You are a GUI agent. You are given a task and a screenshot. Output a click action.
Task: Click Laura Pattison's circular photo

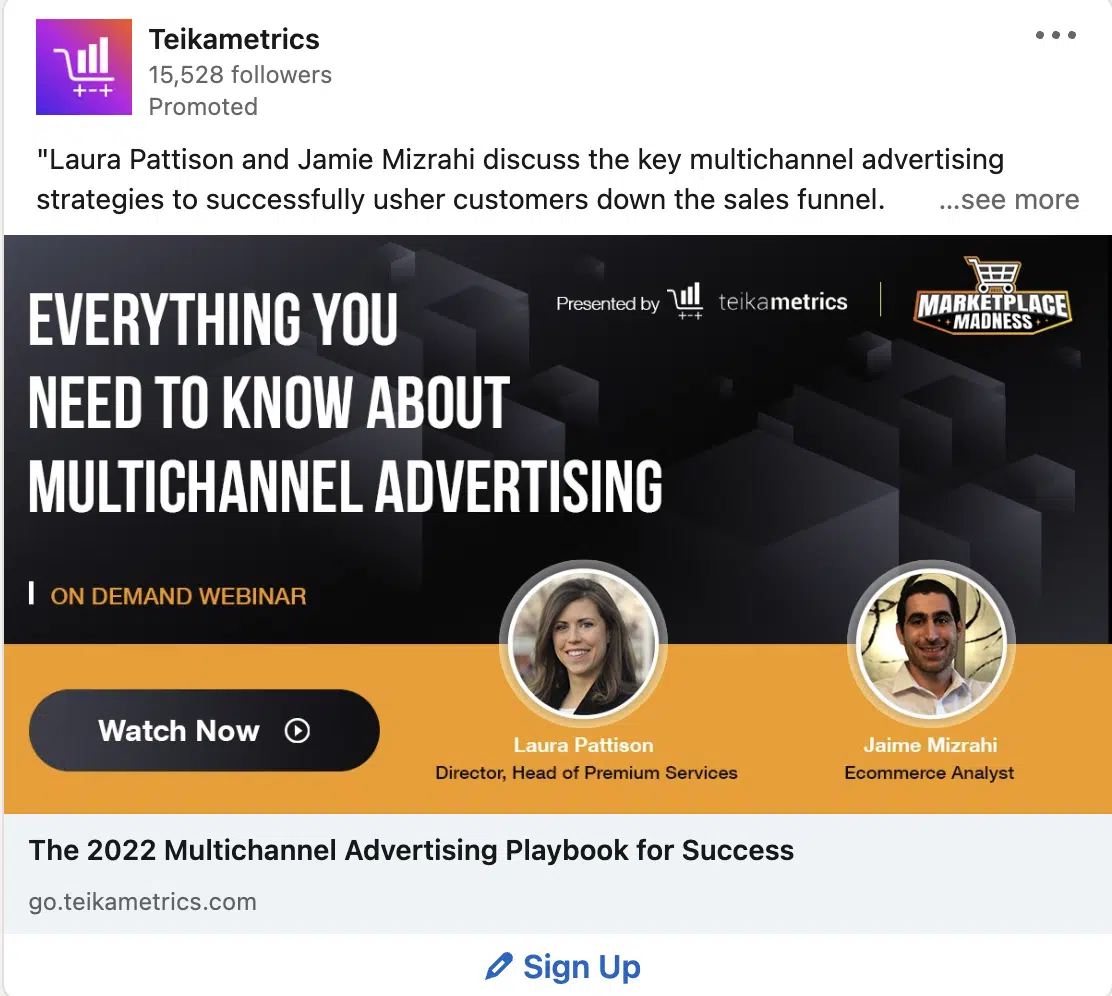[x=584, y=642]
